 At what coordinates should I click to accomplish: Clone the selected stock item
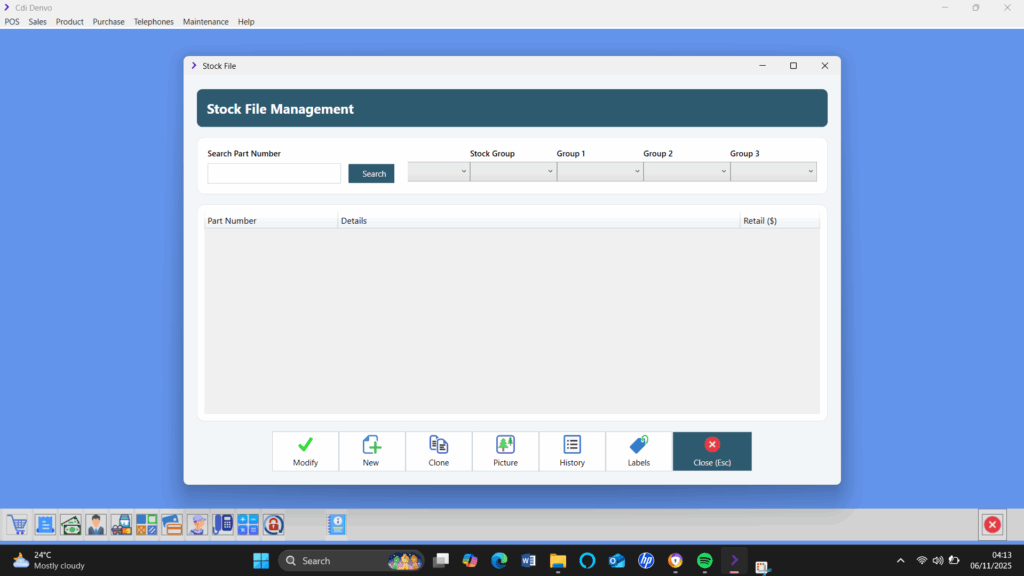point(438,451)
